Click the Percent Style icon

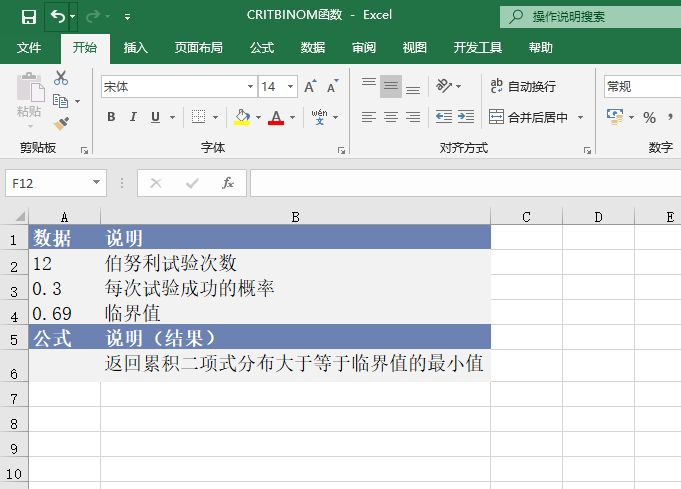(x=650, y=117)
